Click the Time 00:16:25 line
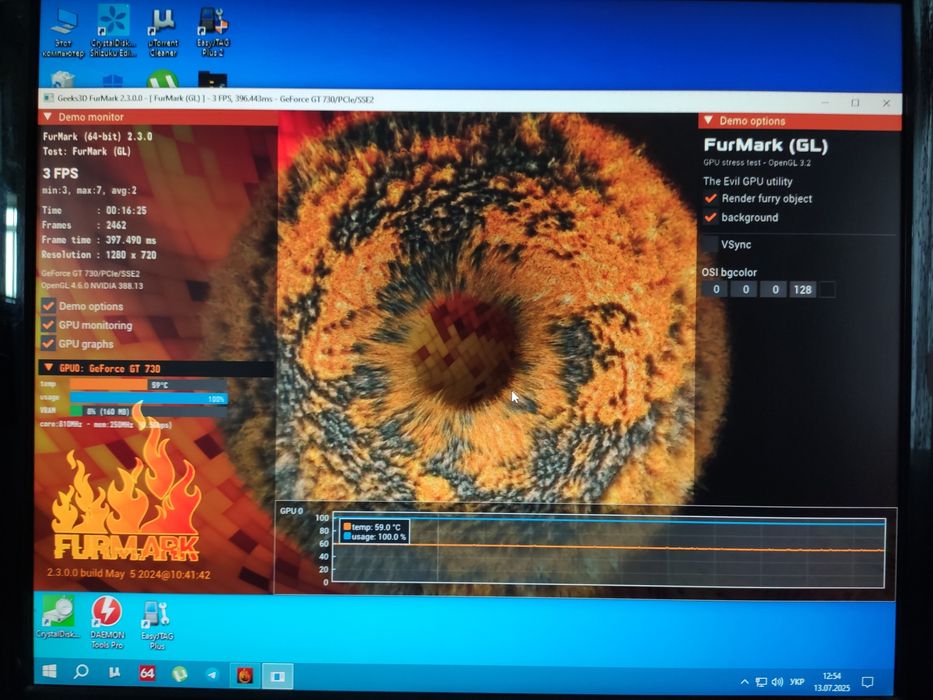Image resolution: width=933 pixels, height=700 pixels. click(94, 210)
